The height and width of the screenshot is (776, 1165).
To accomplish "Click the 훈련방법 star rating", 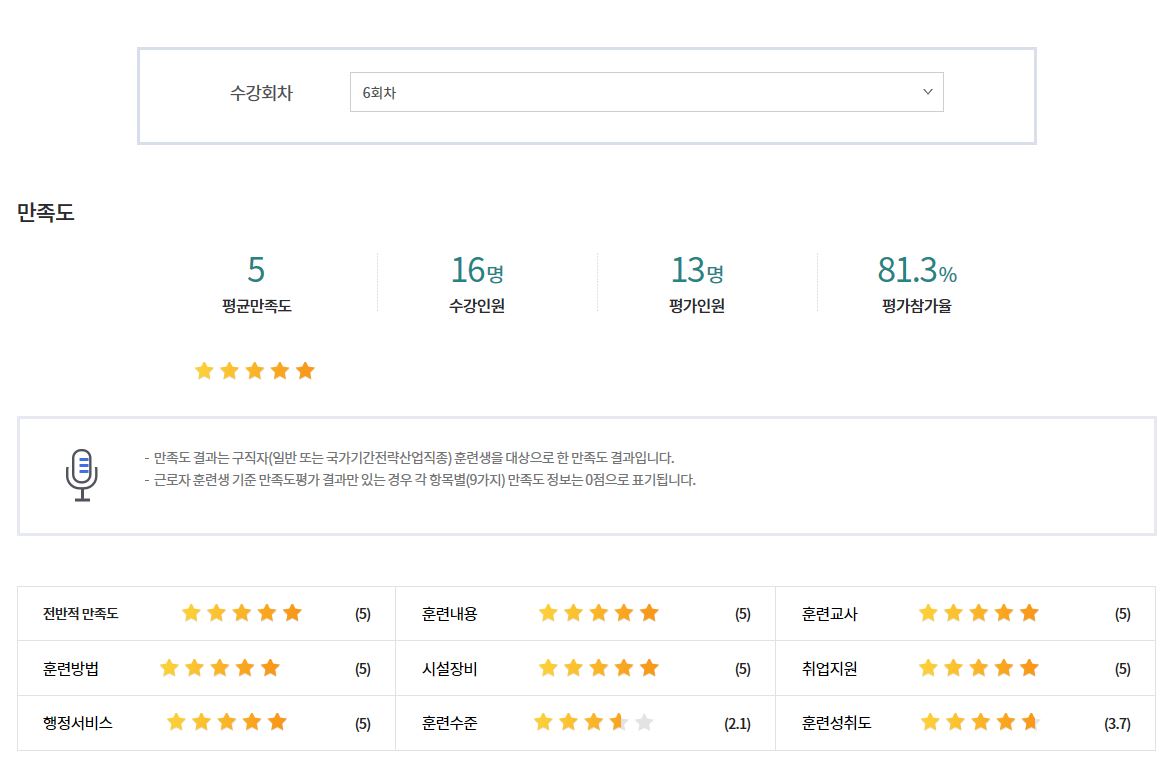I will point(220,668).
